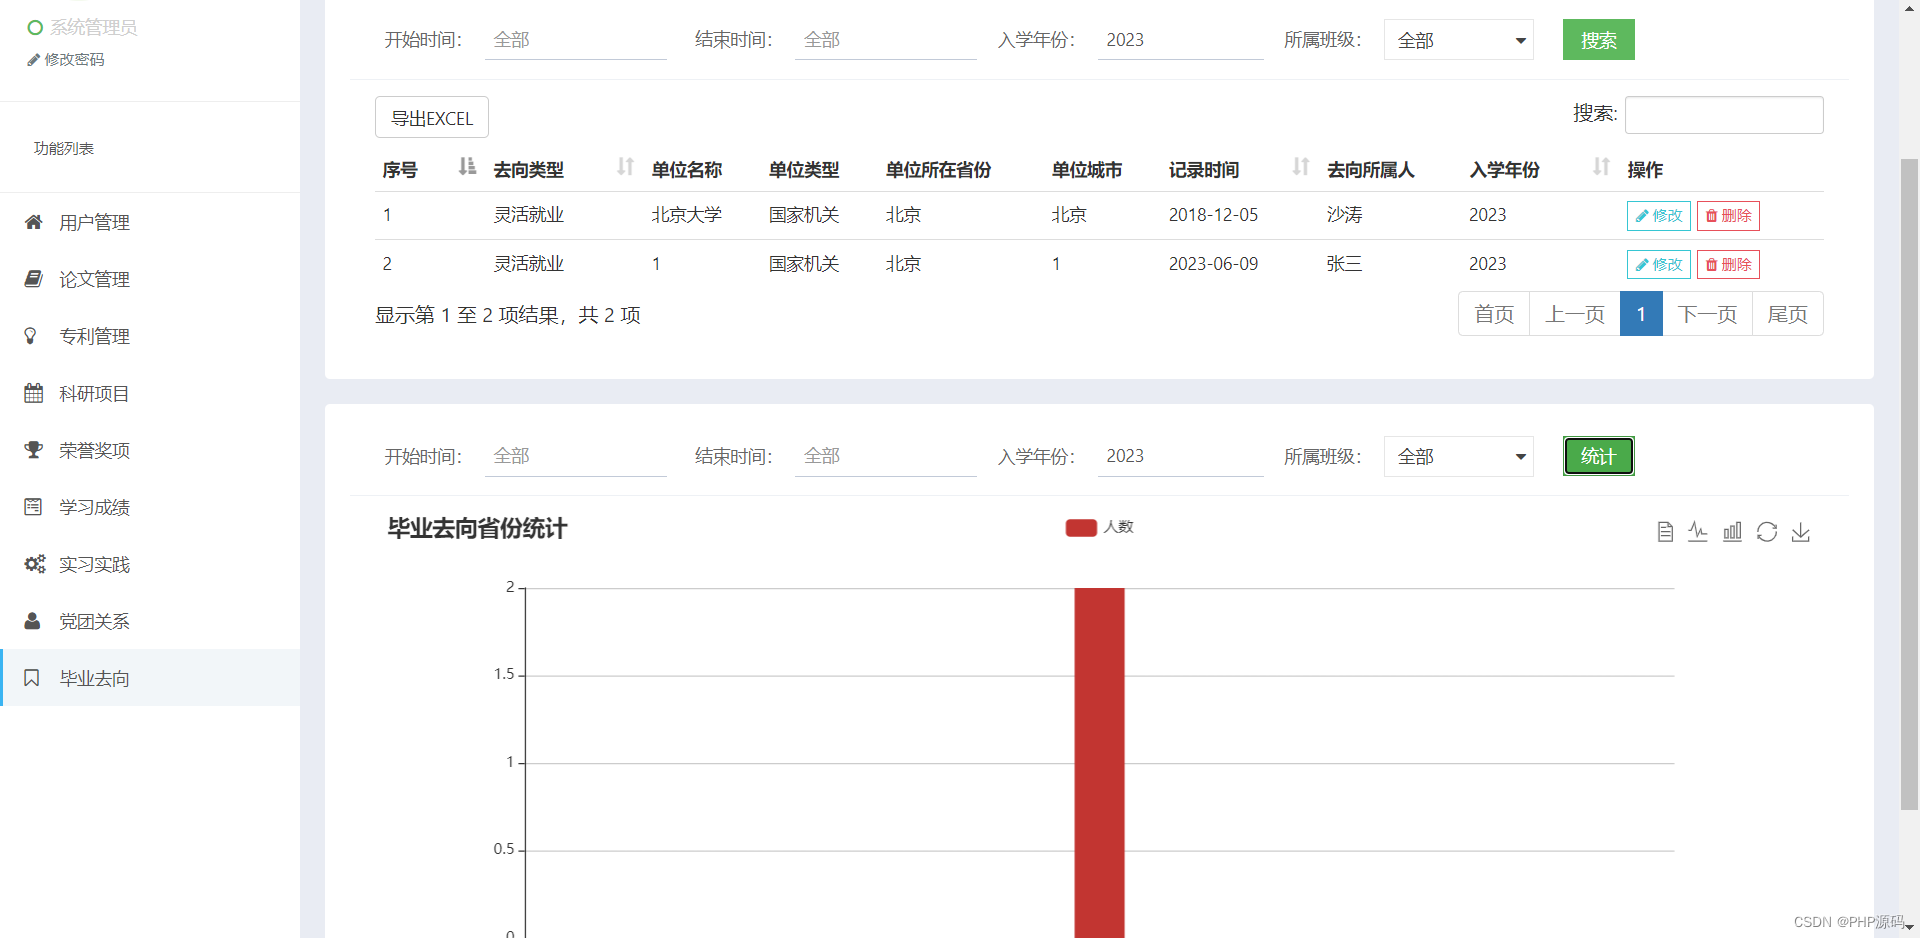Screen dimensions: 1920x938
Task: Click the page vertical scrollbar
Action: 1909,484
